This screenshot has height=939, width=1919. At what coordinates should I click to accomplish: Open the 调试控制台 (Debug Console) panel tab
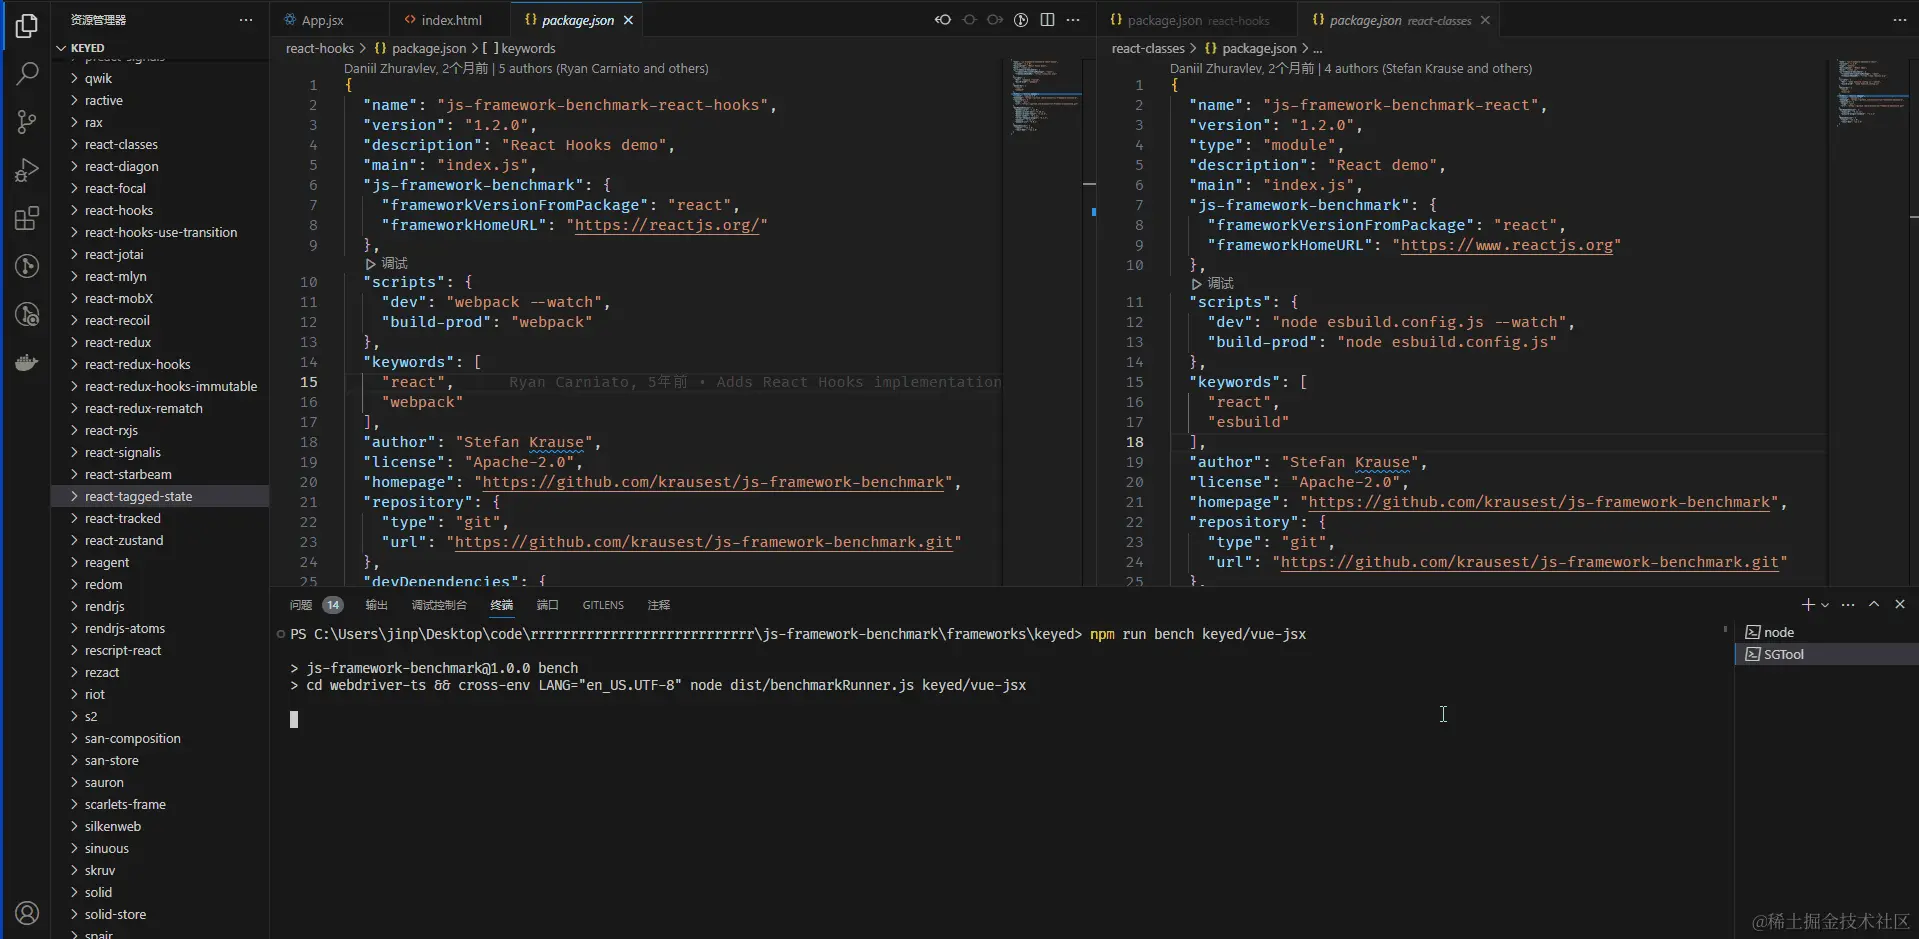tap(439, 605)
